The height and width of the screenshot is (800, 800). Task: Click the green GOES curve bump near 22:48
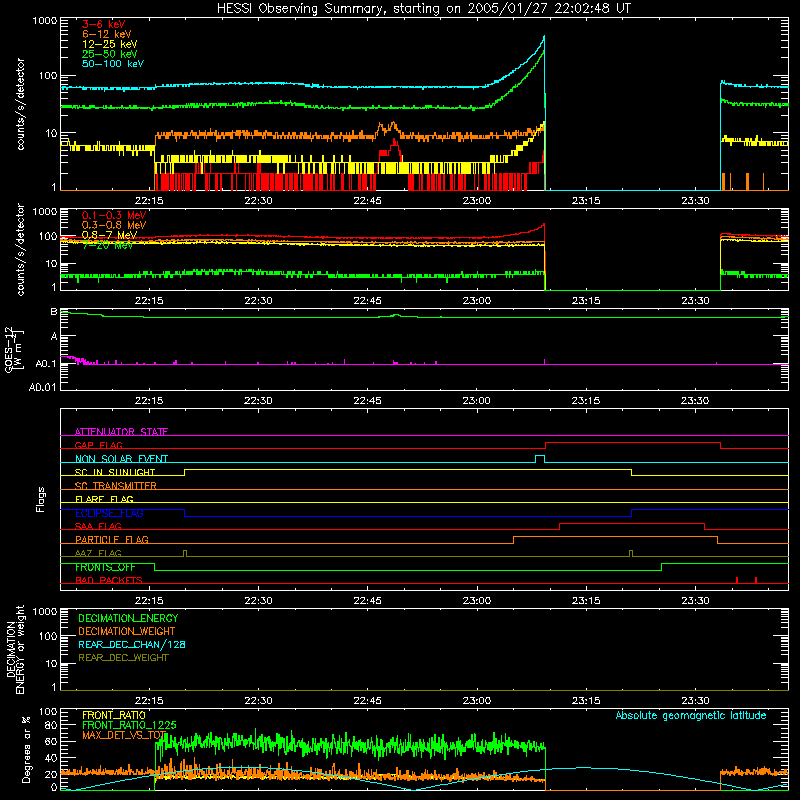pyautogui.click(x=396, y=316)
